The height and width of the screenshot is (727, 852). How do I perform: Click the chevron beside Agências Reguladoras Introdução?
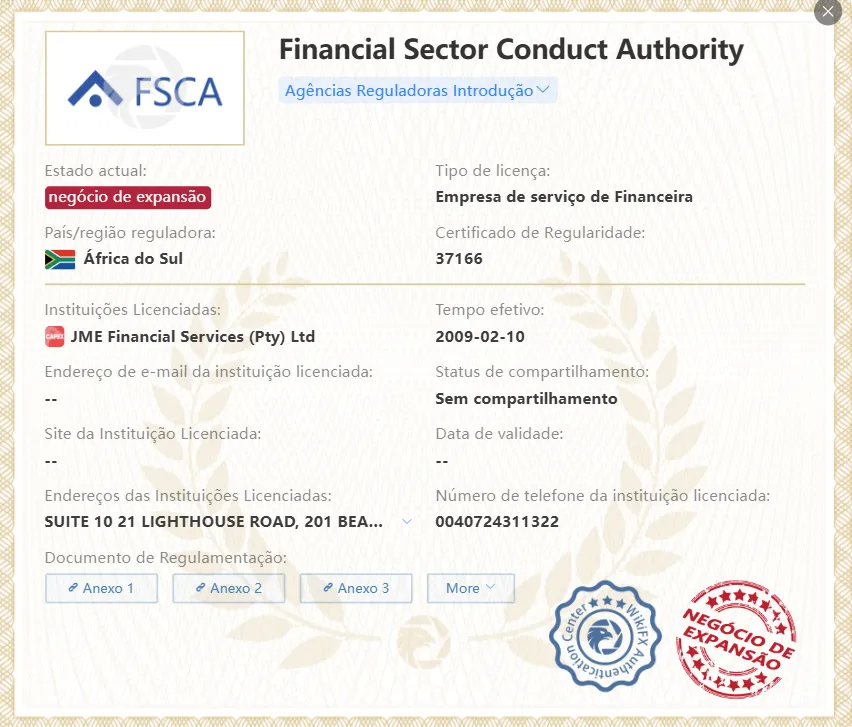pos(543,90)
